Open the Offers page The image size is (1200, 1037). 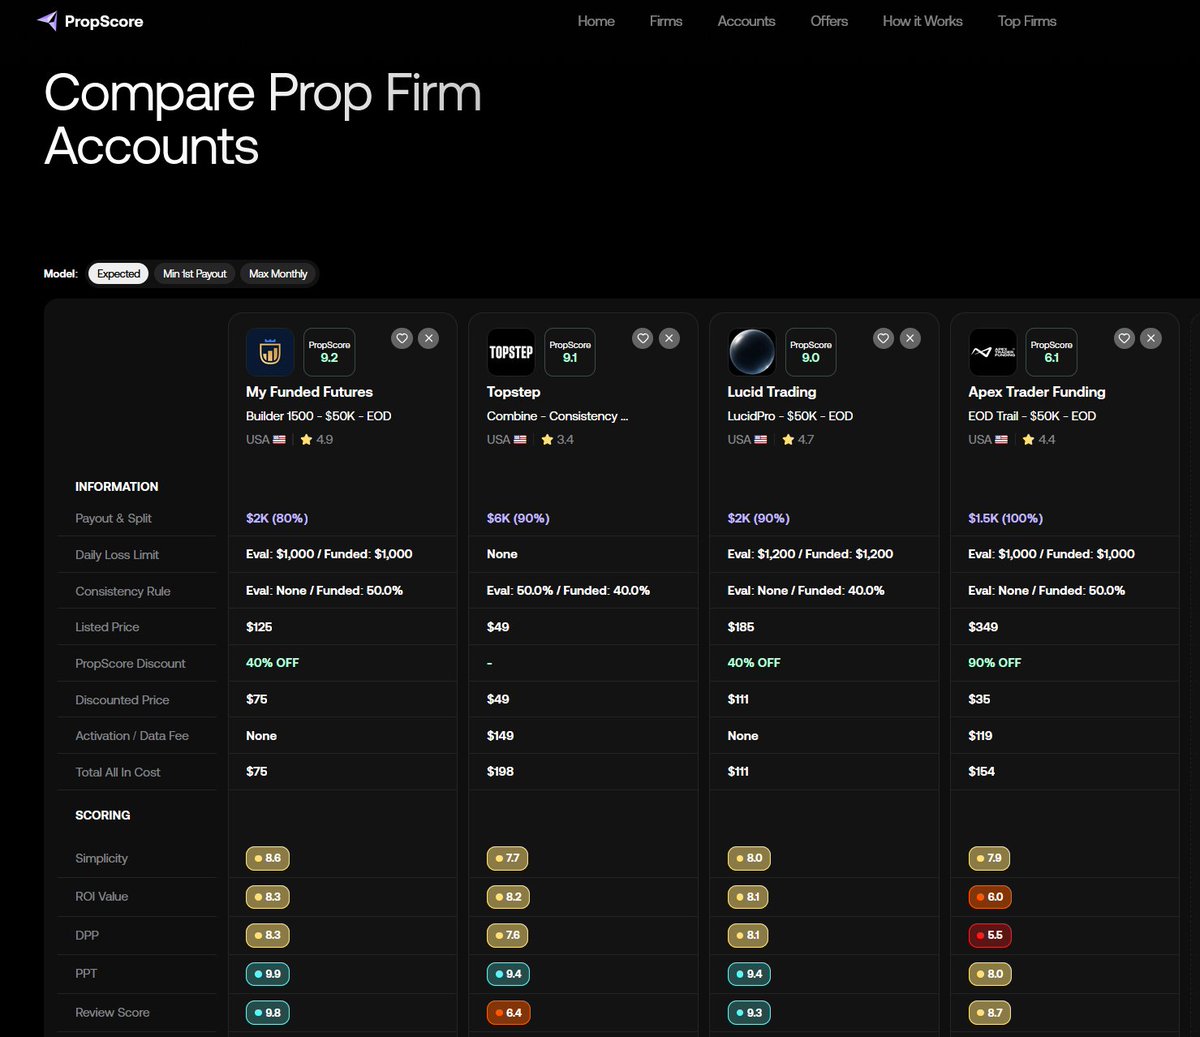[829, 21]
